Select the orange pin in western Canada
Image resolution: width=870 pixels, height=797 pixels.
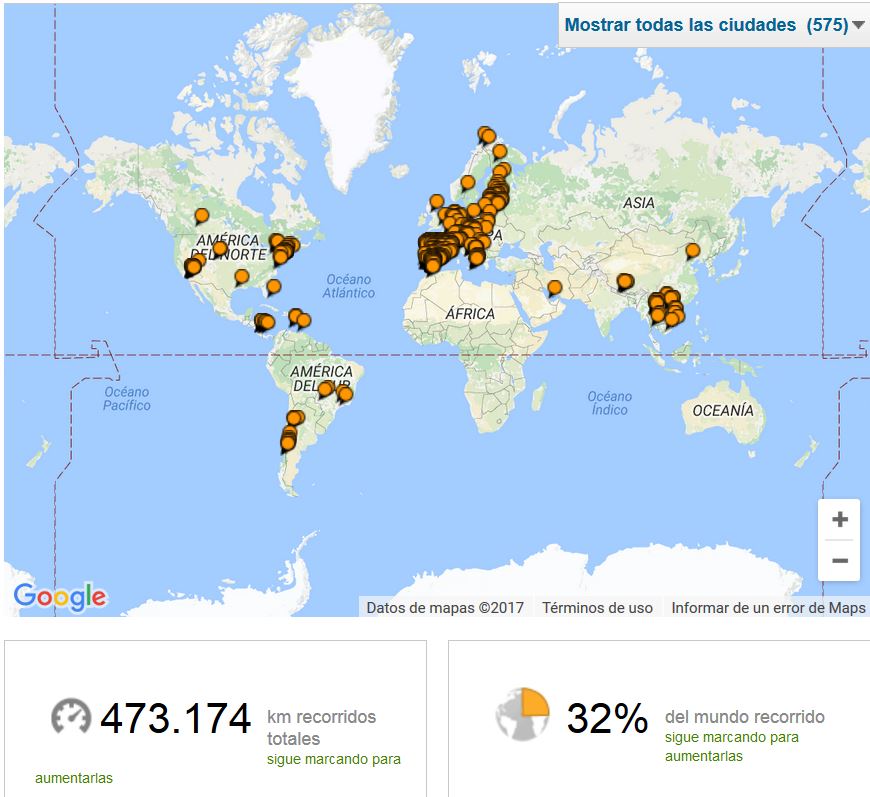tap(201, 215)
